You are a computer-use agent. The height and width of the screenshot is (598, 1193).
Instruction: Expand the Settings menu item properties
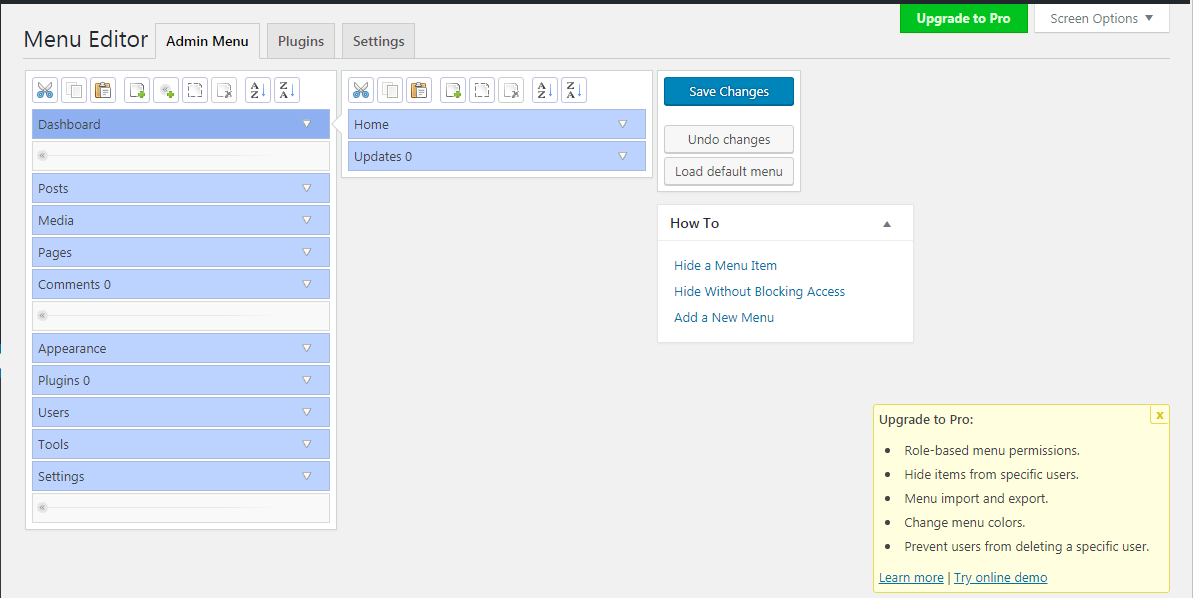pos(307,476)
